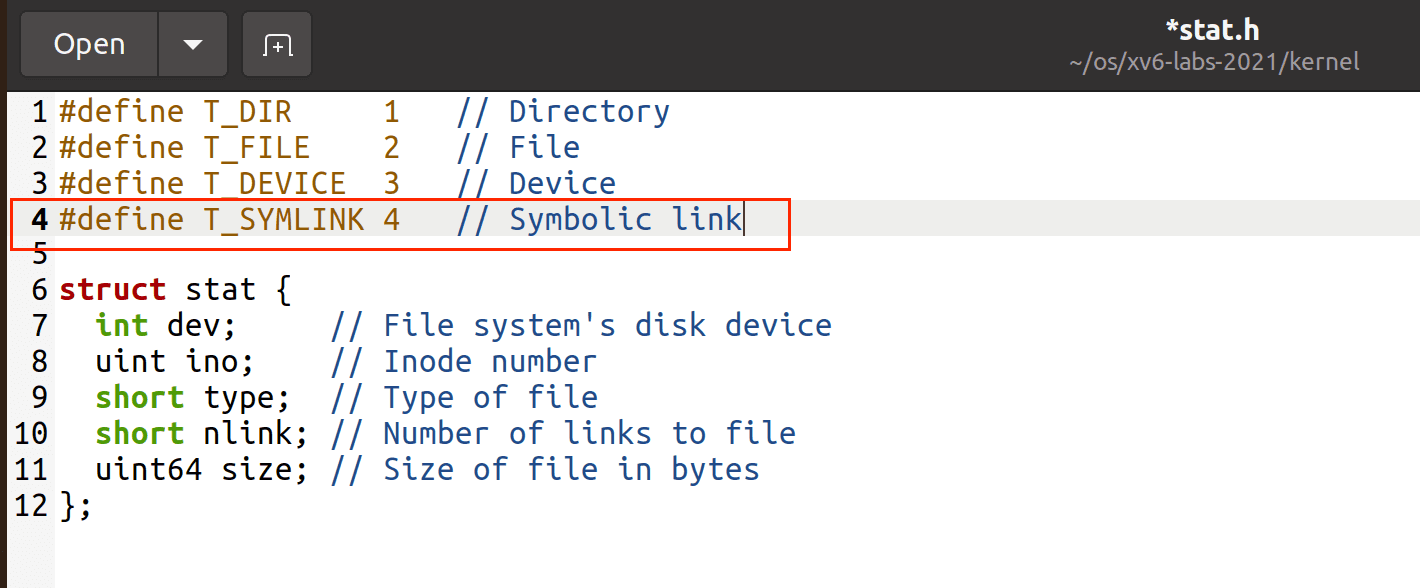Image resolution: width=1420 pixels, height=588 pixels.
Task: Click line number 5 in the gutter
Action: (x=40, y=254)
